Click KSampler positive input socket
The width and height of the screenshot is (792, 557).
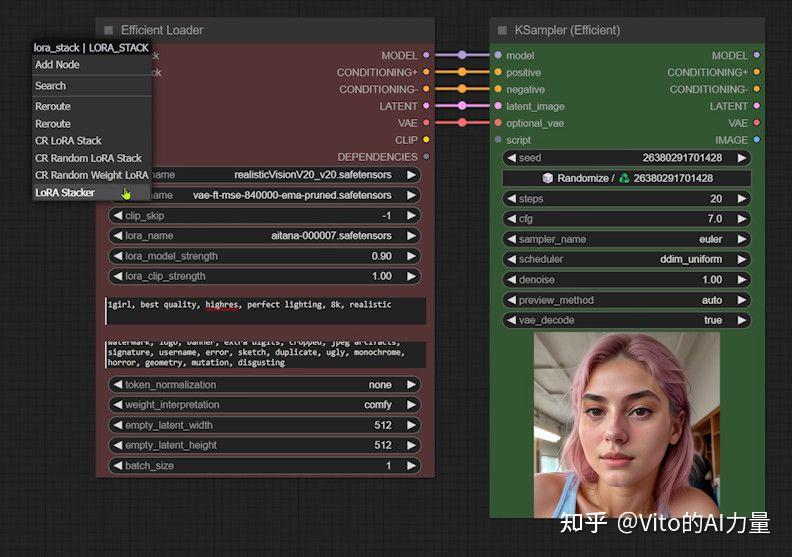pos(498,72)
